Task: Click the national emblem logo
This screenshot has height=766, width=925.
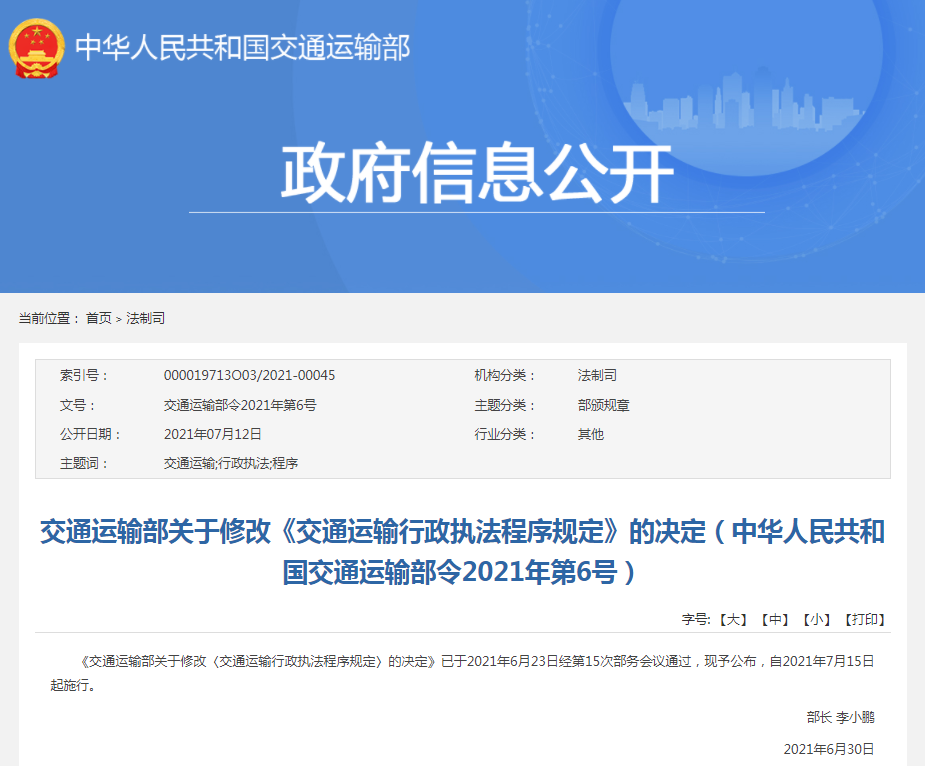Action: [36, 46]
